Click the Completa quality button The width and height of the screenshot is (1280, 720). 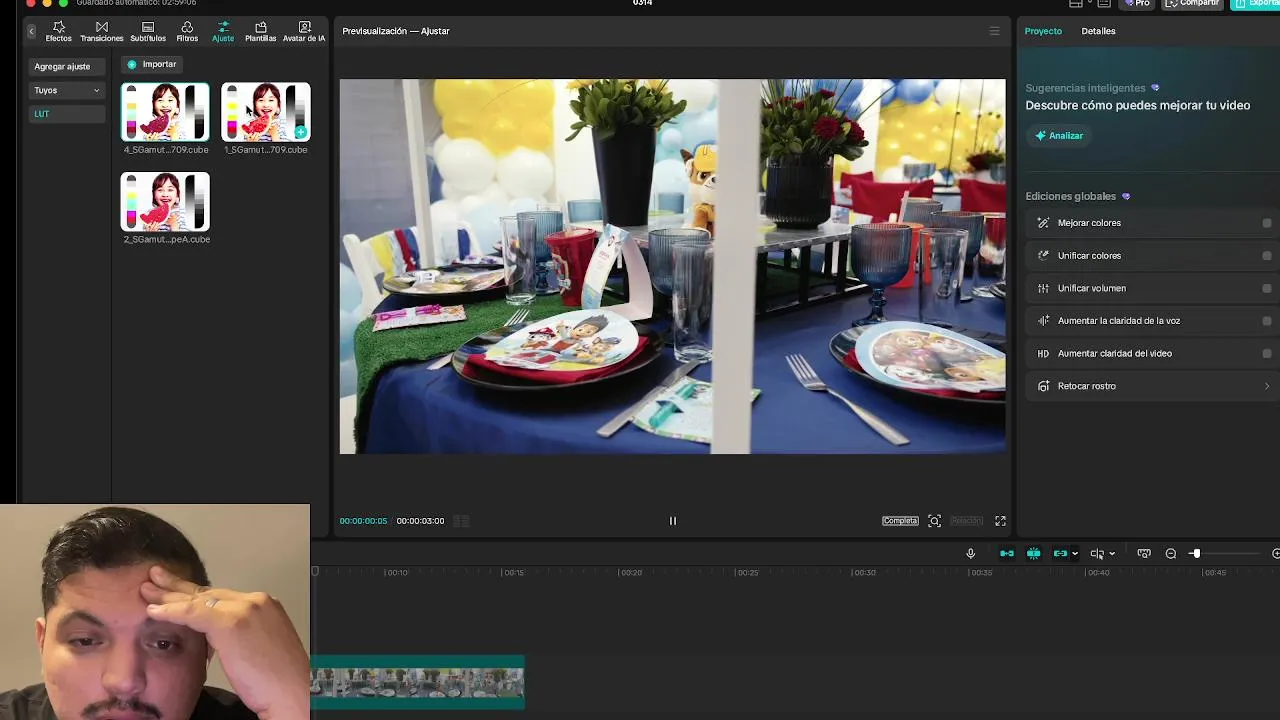click(900, 521)
